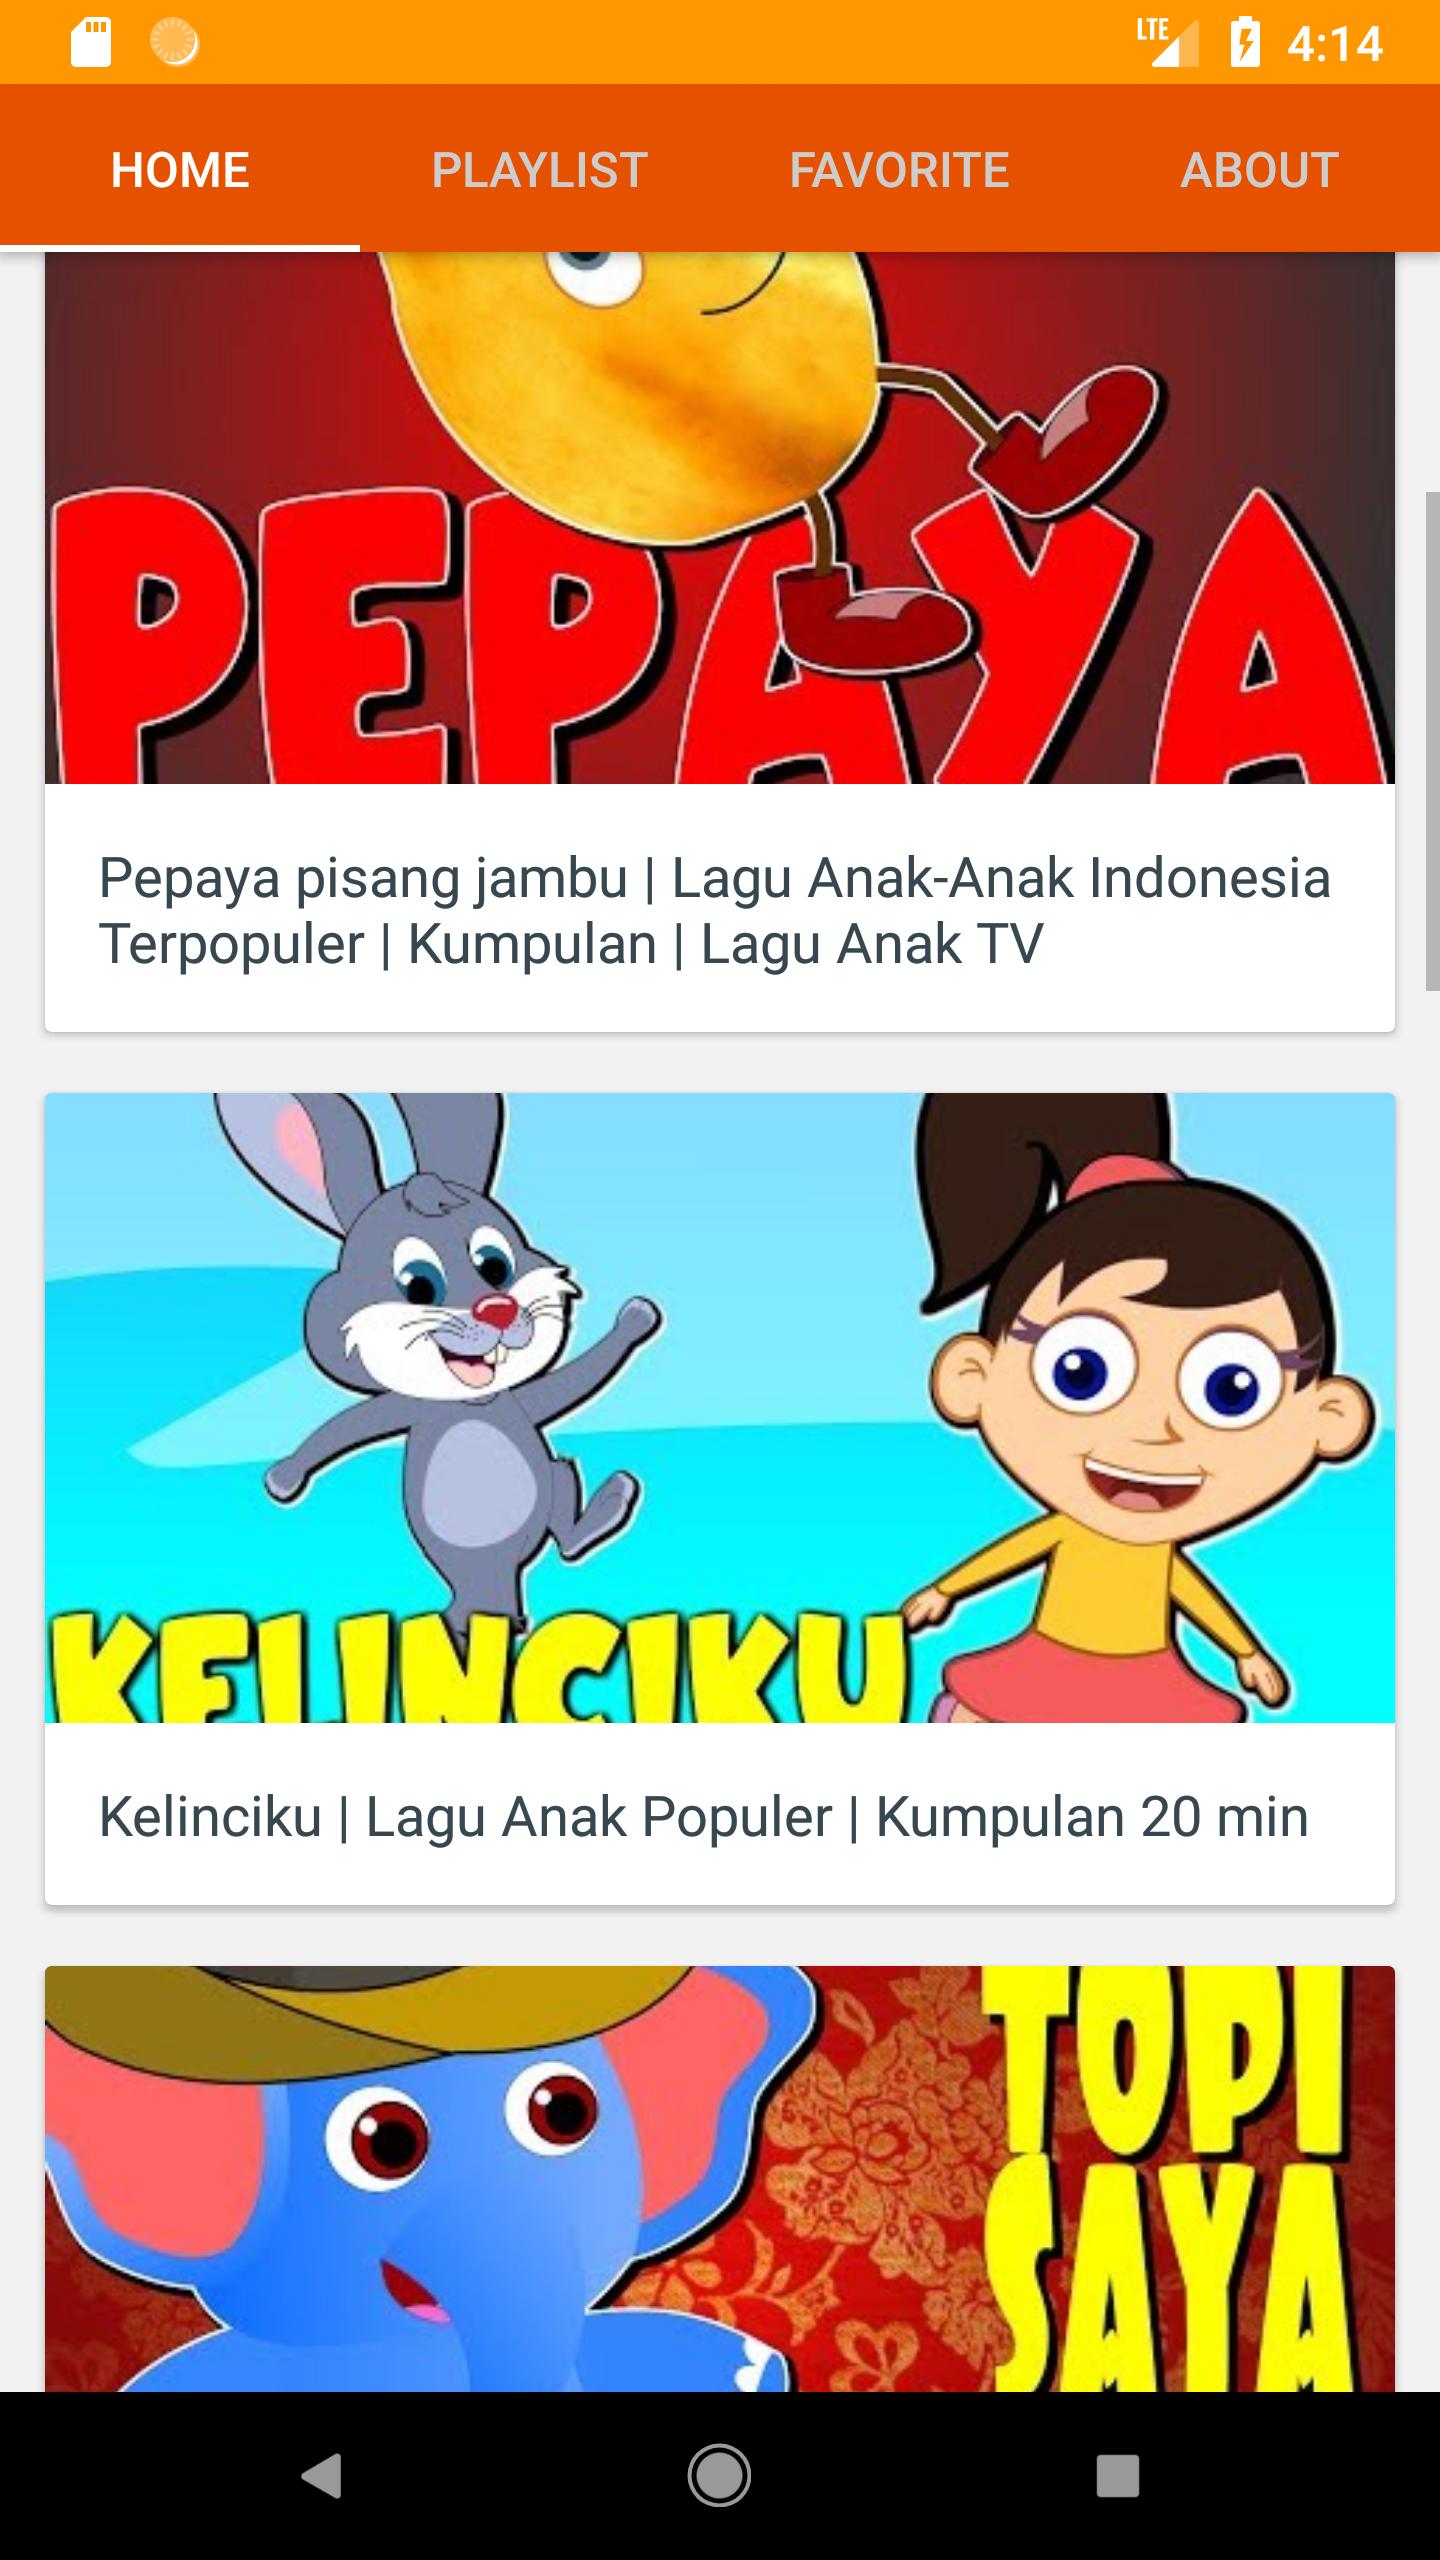Tap the SD card status bar icon
Image resolution: width=1440 pixels, height=2560 pixels.
tap(91, 43)
